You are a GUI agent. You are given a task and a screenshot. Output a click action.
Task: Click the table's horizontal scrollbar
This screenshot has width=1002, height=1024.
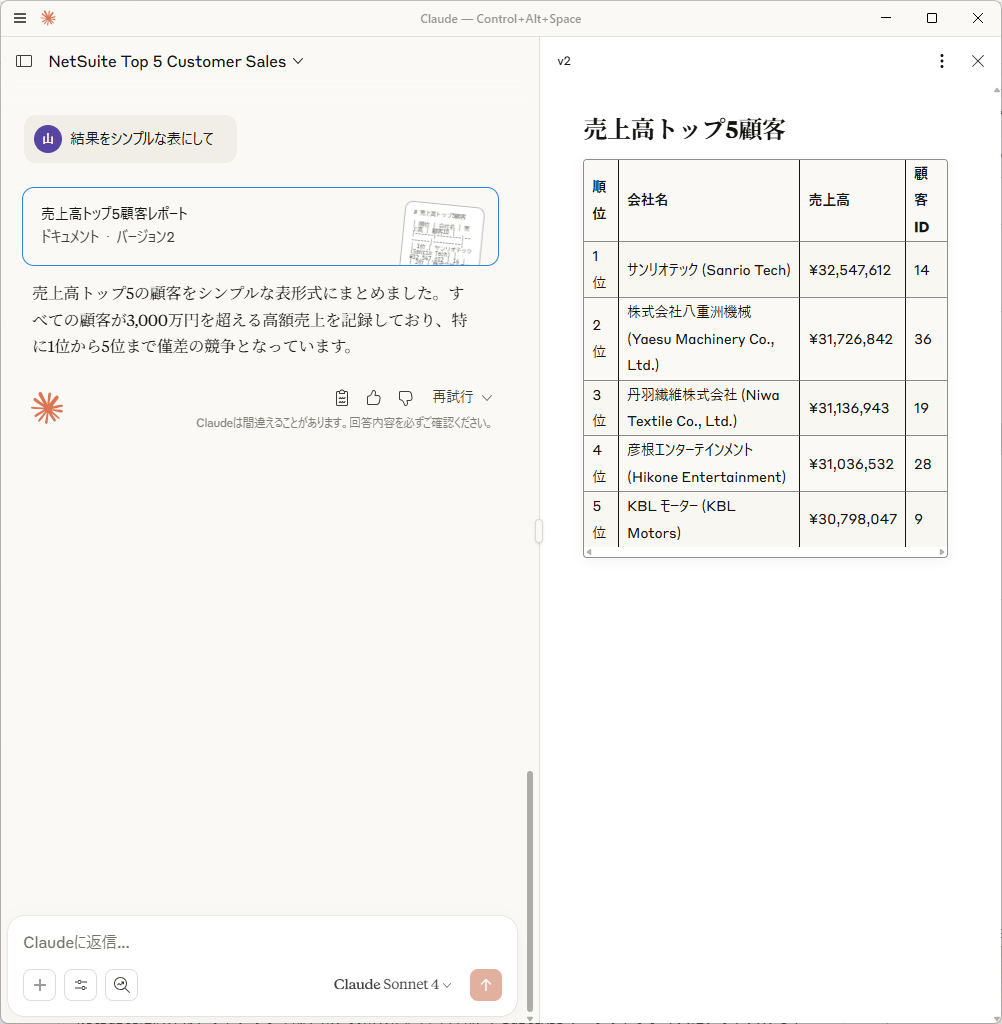(766, 552)
